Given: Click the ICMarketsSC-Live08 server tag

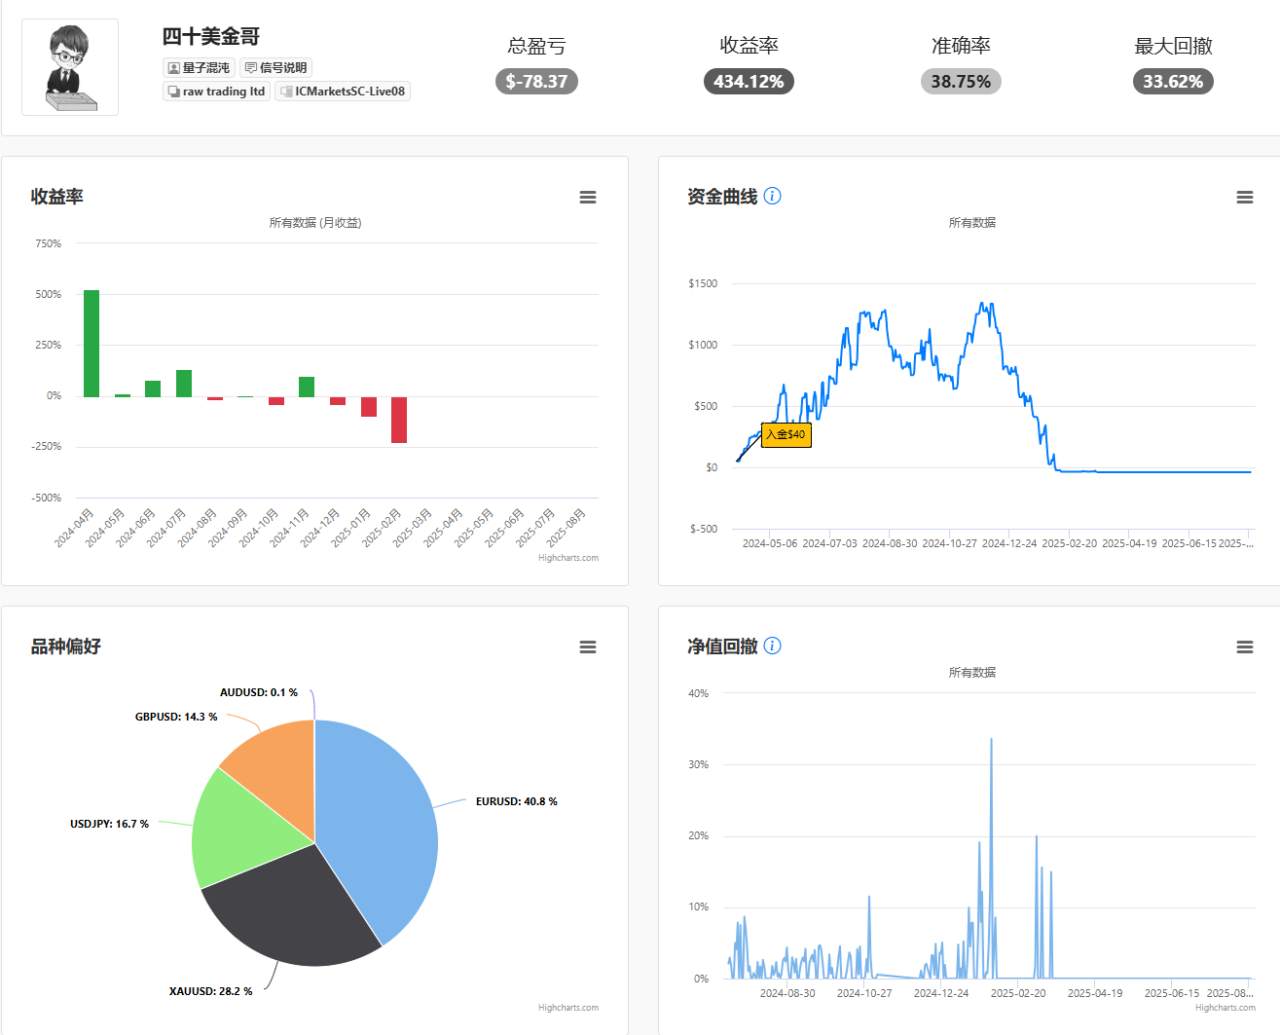Looking at the screenshot, I should pyautogui.click(x=343, y=91).
